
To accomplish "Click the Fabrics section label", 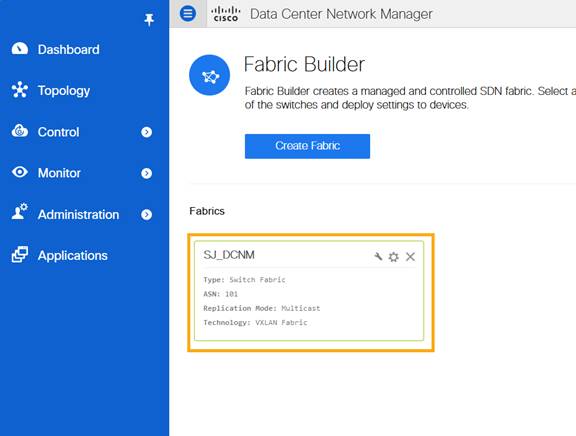I will coord(207,211).
